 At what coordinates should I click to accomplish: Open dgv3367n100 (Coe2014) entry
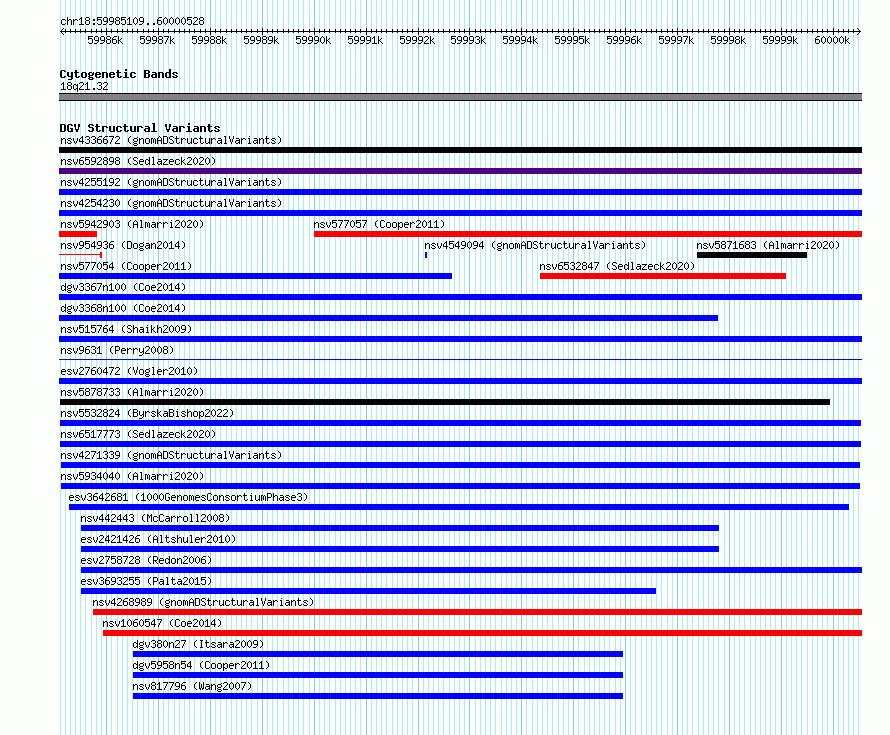coord(123,287)
